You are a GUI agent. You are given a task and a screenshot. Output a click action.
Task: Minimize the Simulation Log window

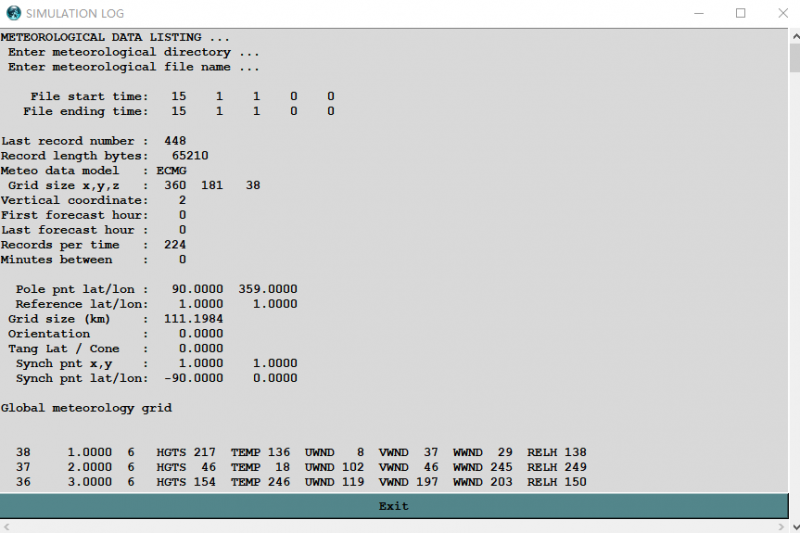(695, 13)
